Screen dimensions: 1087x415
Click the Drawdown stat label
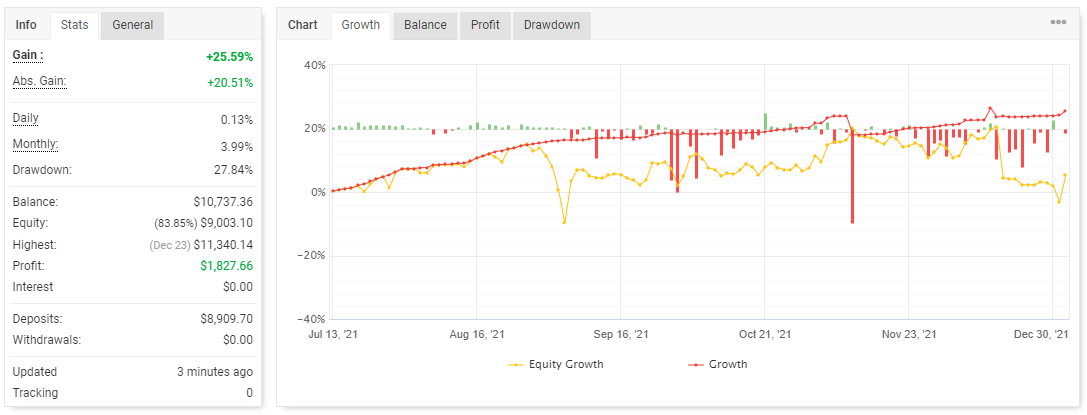click(x=42, y=170)
